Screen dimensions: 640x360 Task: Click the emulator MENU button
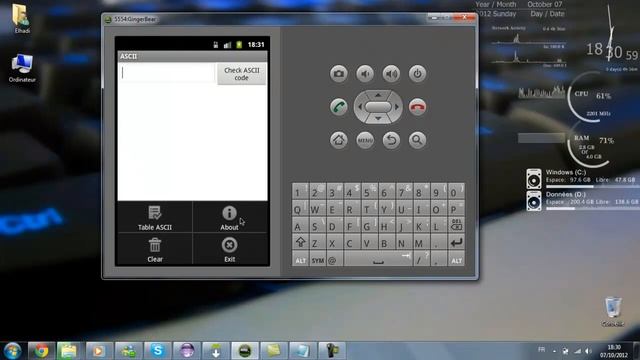click(365, 140)
